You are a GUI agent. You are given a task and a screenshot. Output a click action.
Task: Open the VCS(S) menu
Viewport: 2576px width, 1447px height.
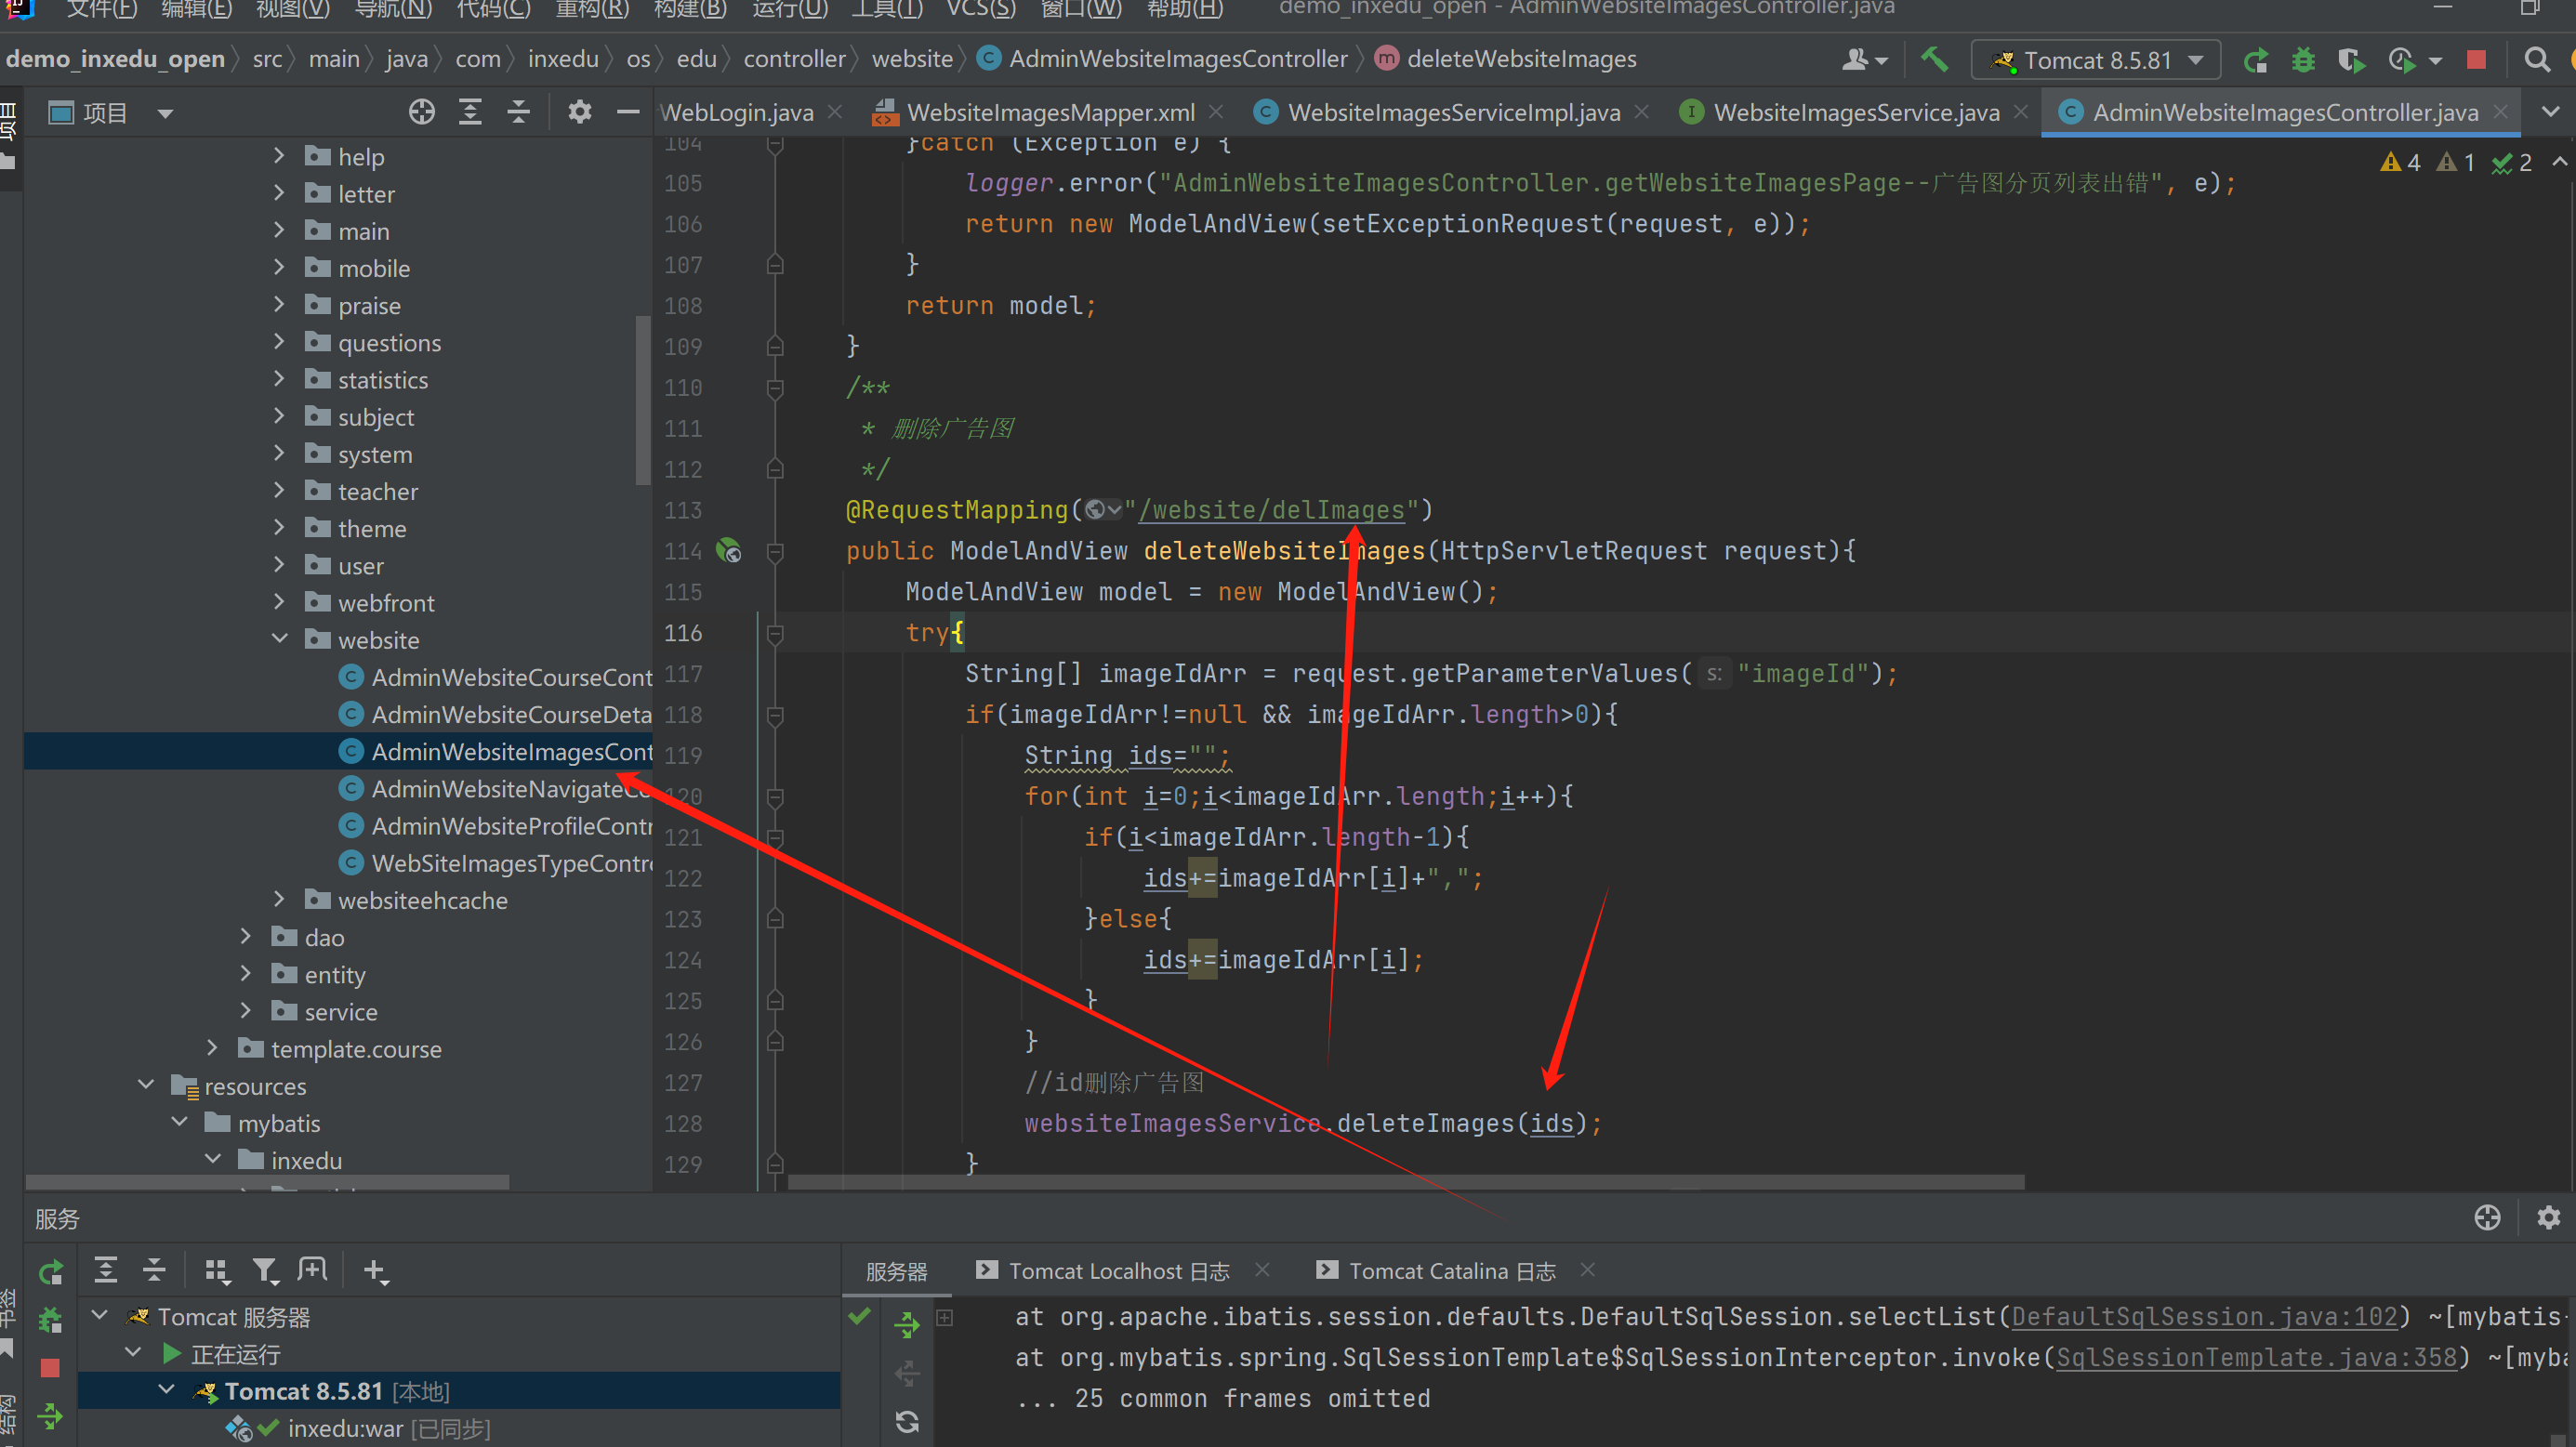(981, 9)
